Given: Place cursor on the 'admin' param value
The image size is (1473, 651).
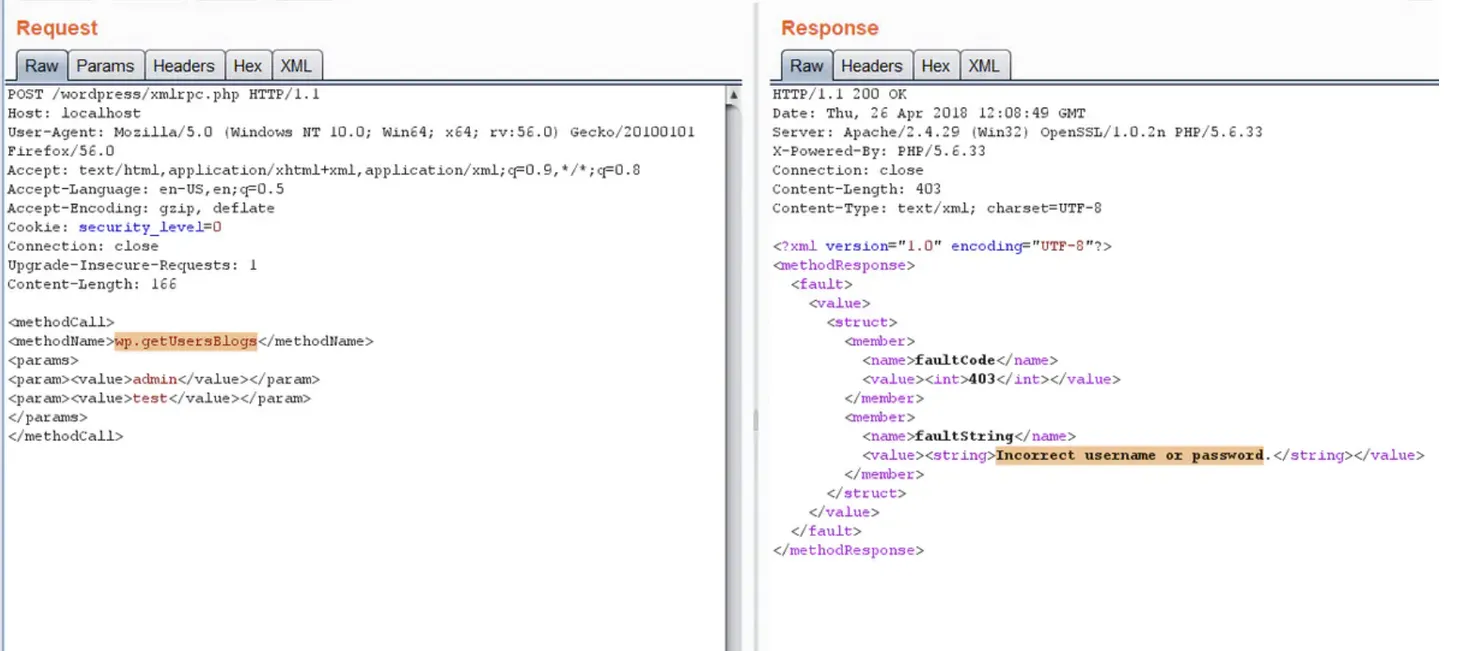Looking at the screenshot, I should tap(154, 379).
